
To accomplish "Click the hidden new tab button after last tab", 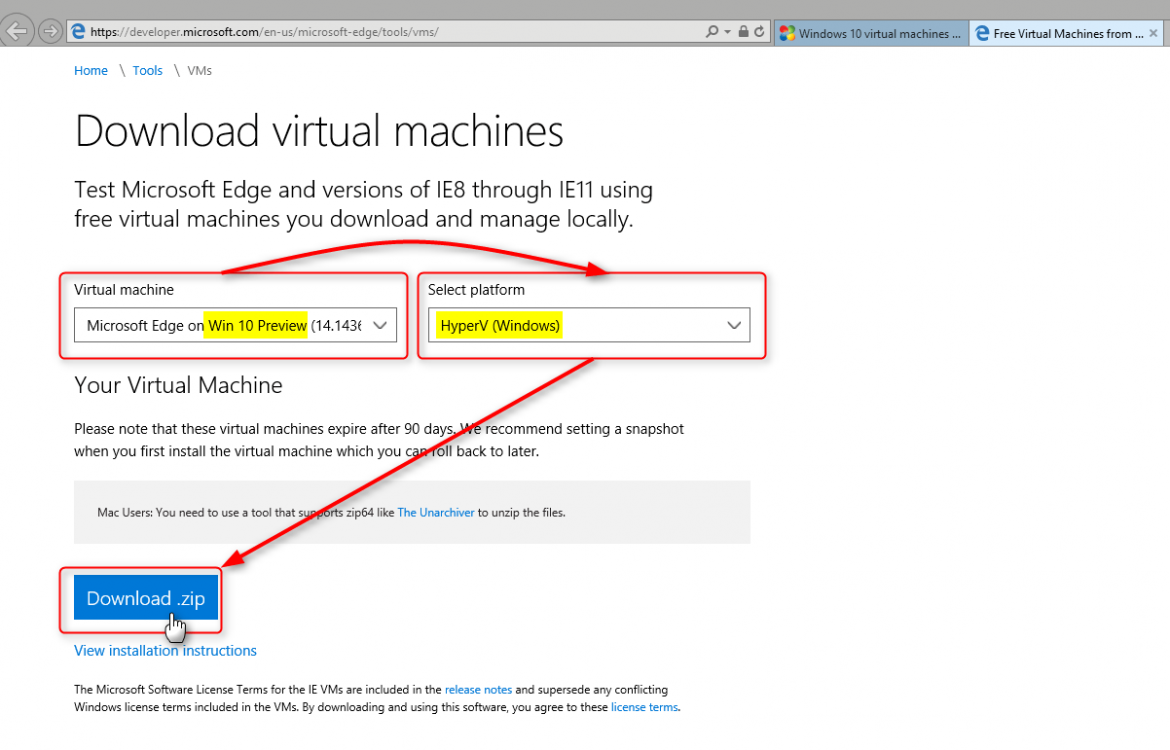I will (x=1167, y=34).
